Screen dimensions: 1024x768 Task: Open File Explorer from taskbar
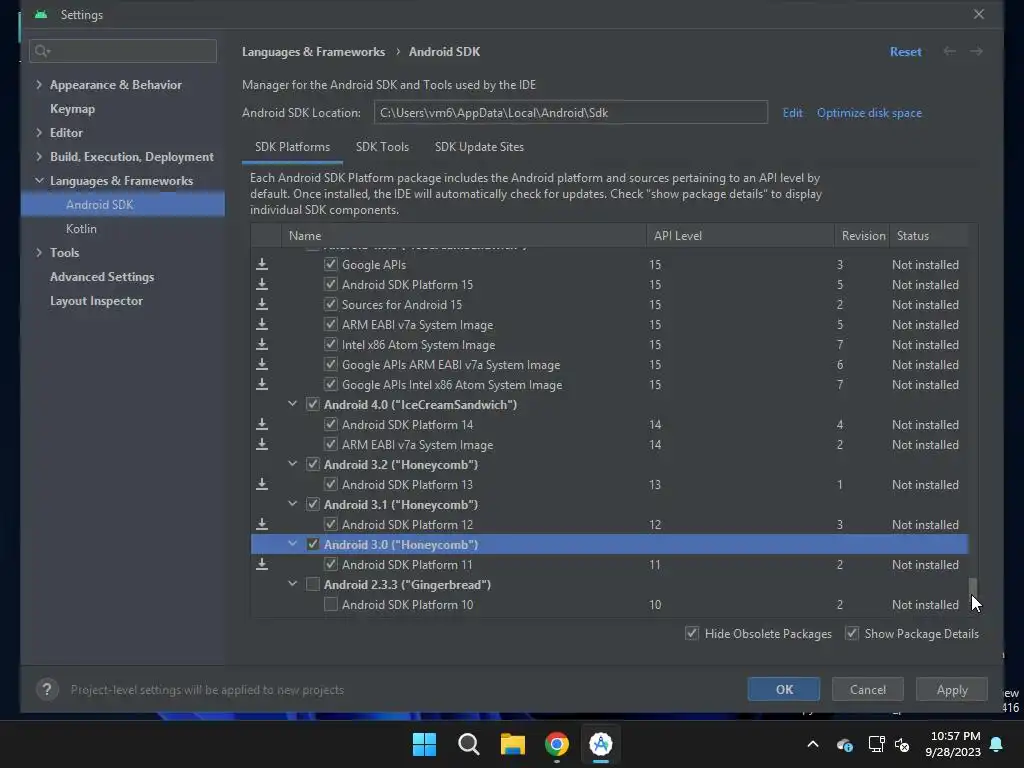(513, 744)
